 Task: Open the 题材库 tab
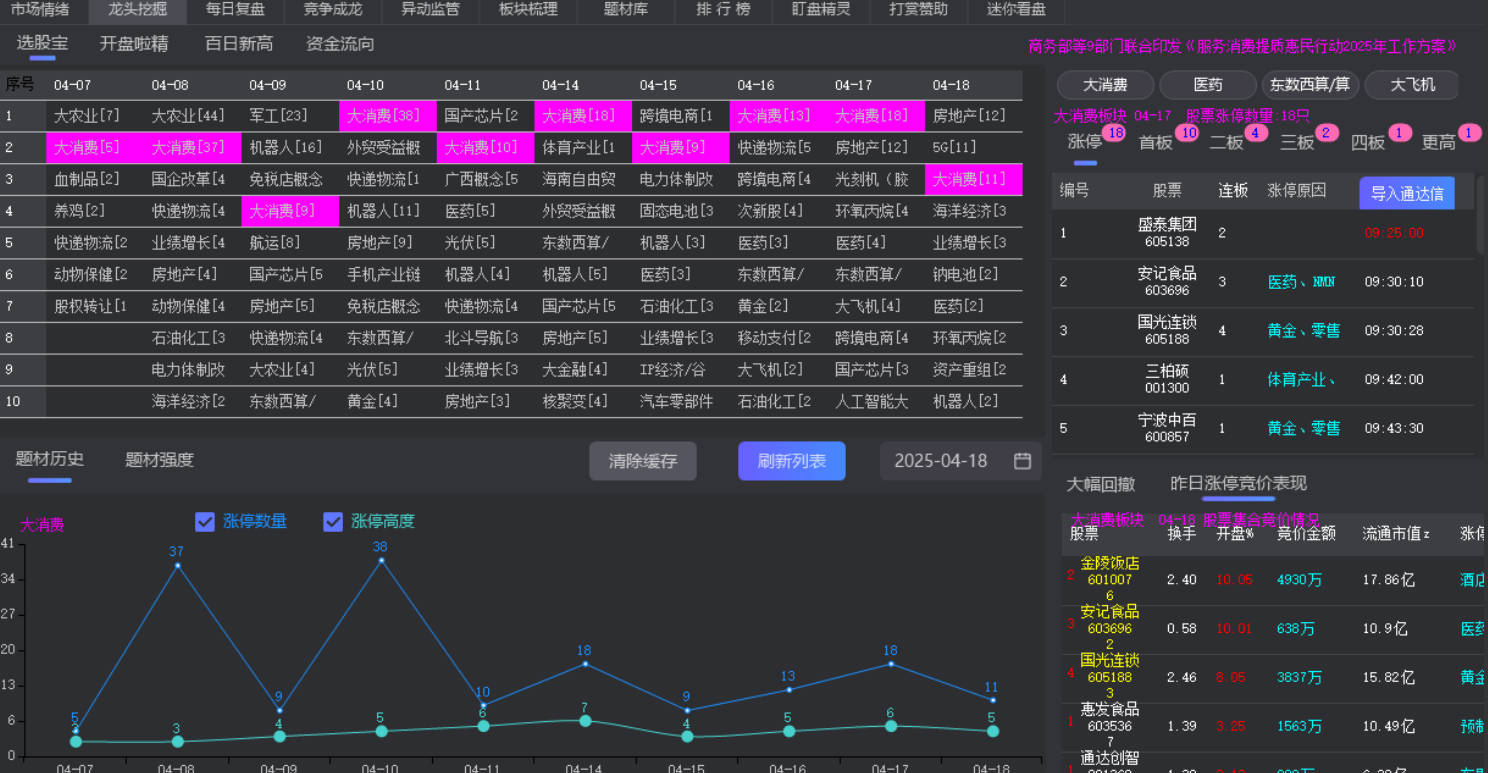coord(626,10)
